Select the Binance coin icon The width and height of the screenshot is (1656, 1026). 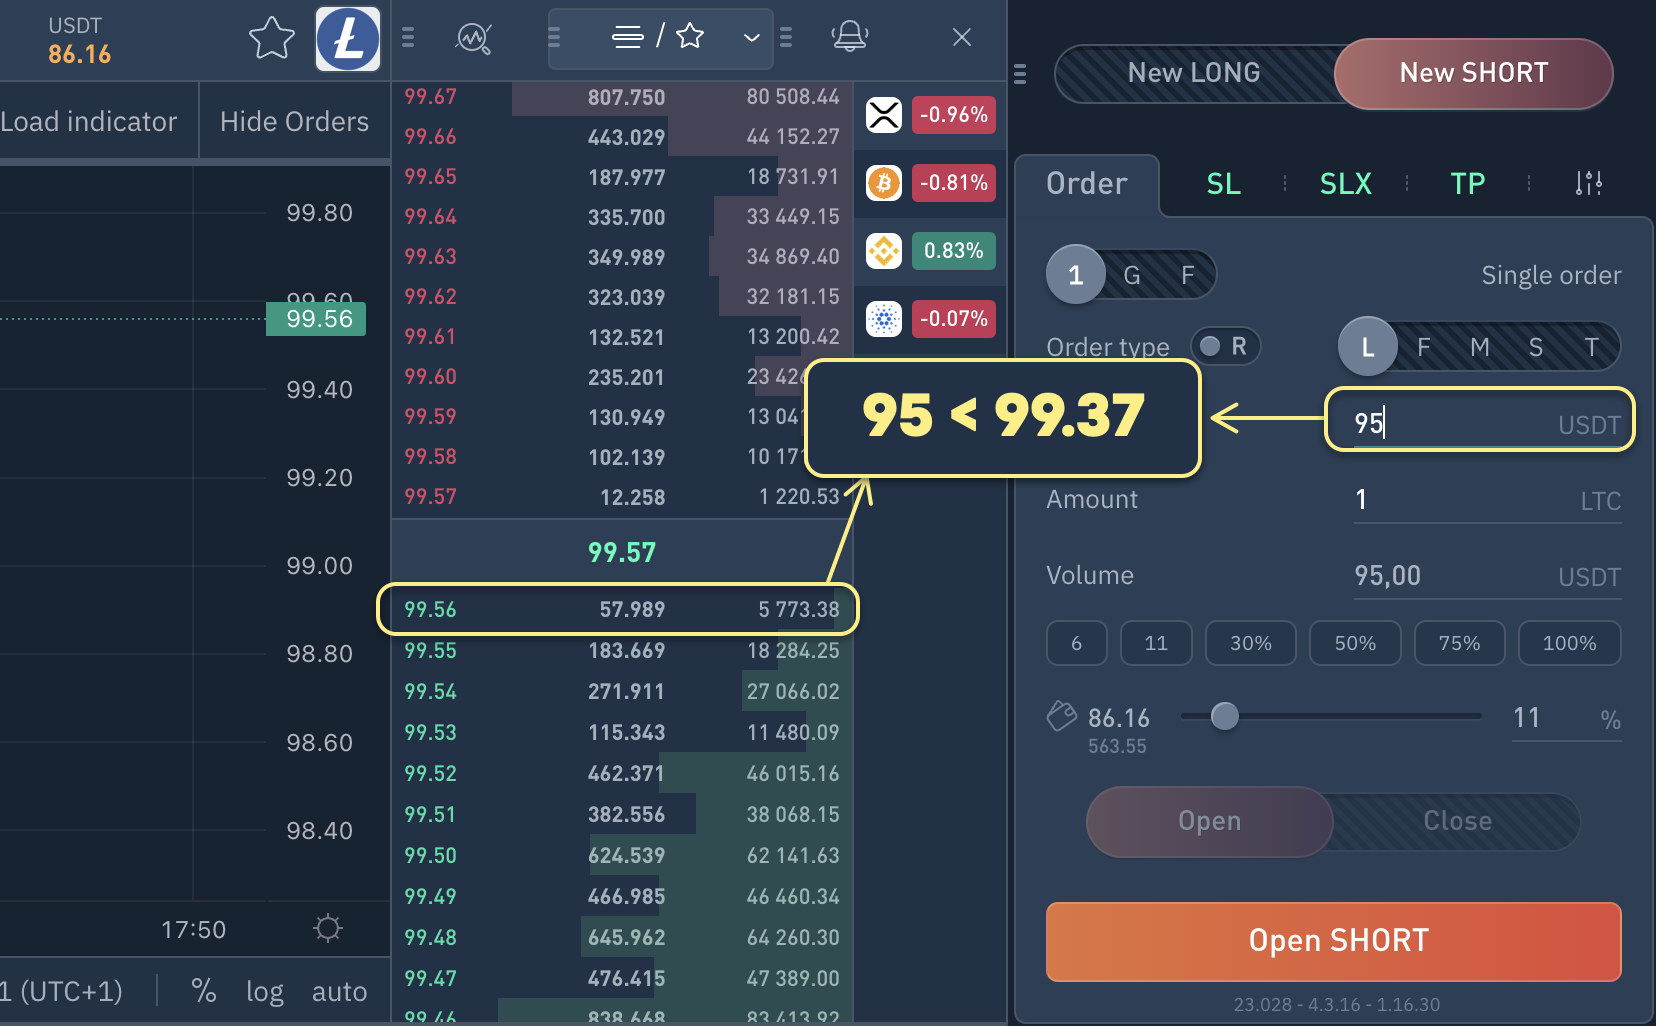coord(884,251)
